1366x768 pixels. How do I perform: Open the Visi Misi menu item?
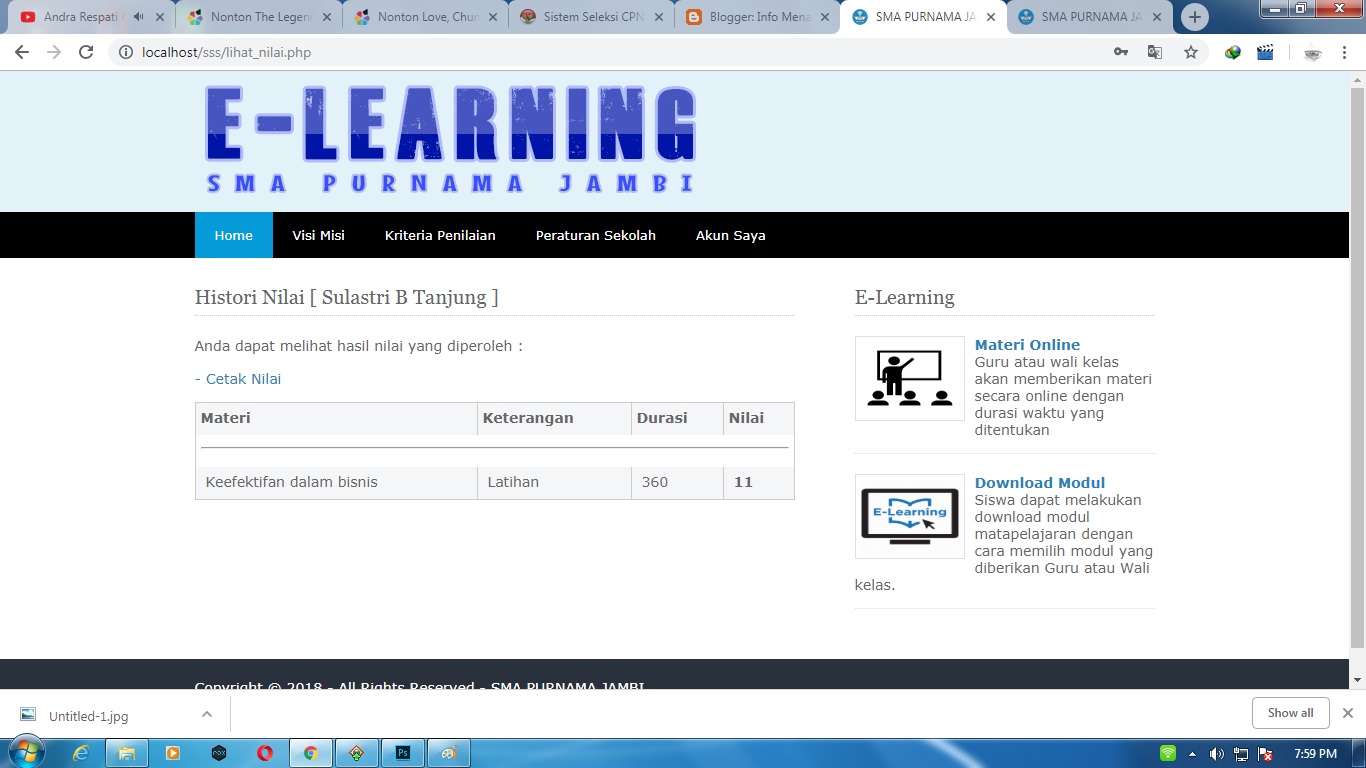[x=318, y=235]
